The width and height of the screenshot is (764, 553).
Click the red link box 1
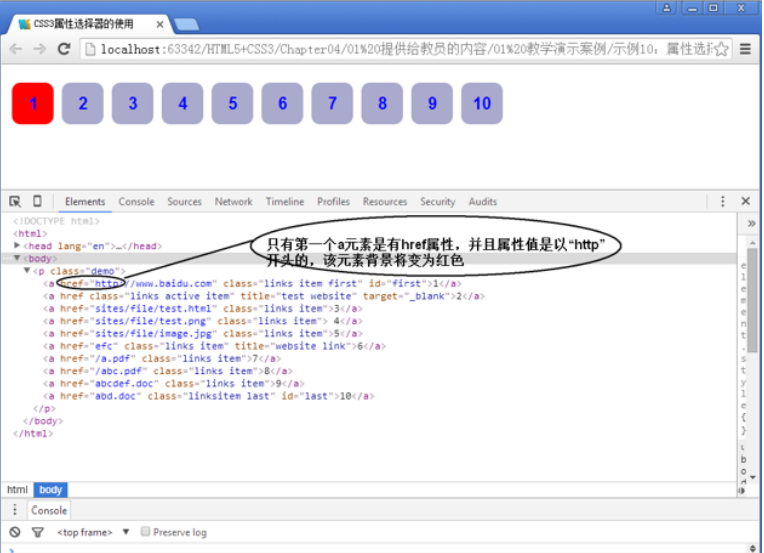click(x=33, y=103)
